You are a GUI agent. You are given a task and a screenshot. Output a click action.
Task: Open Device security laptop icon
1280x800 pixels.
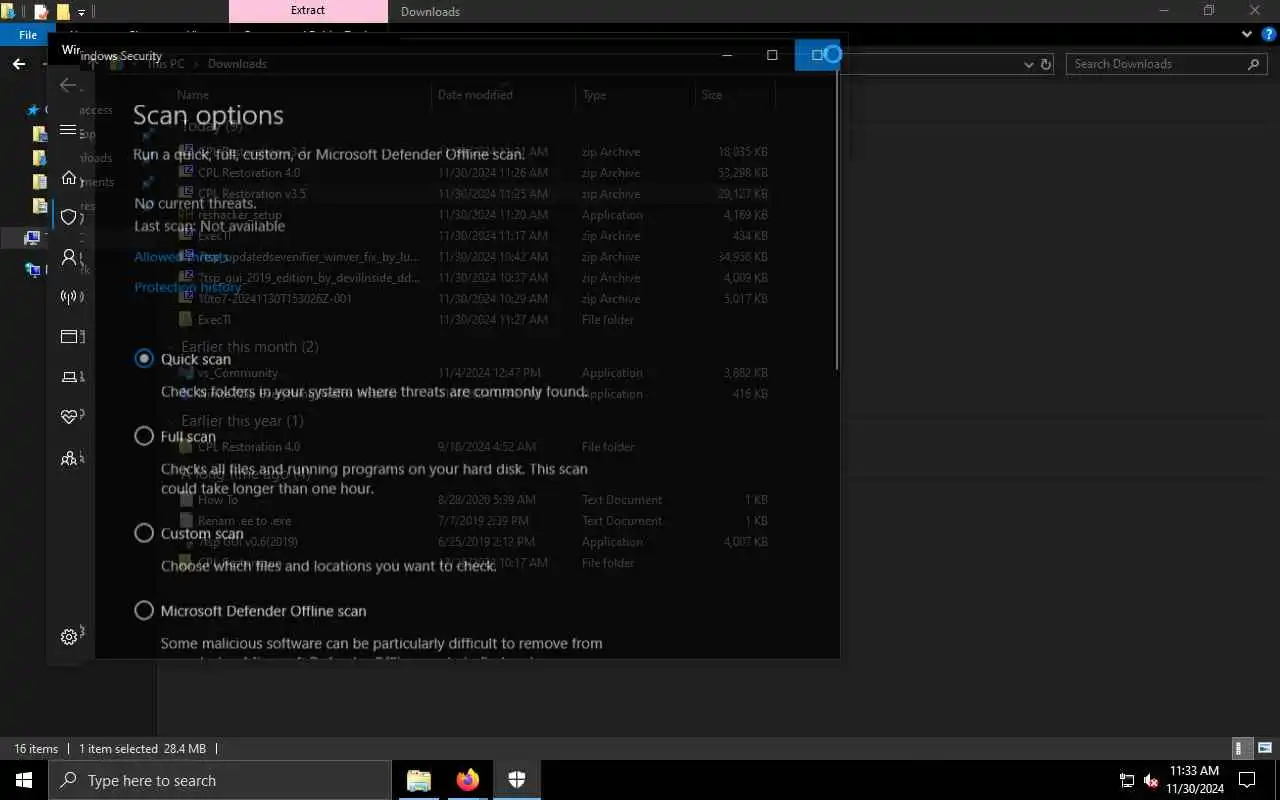[69, 377]
